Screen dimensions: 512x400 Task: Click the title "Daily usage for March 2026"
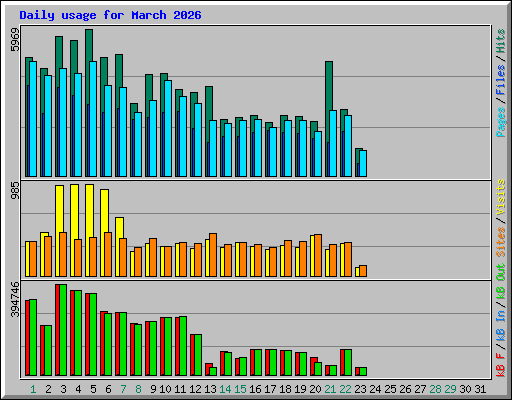click(110, 15)
